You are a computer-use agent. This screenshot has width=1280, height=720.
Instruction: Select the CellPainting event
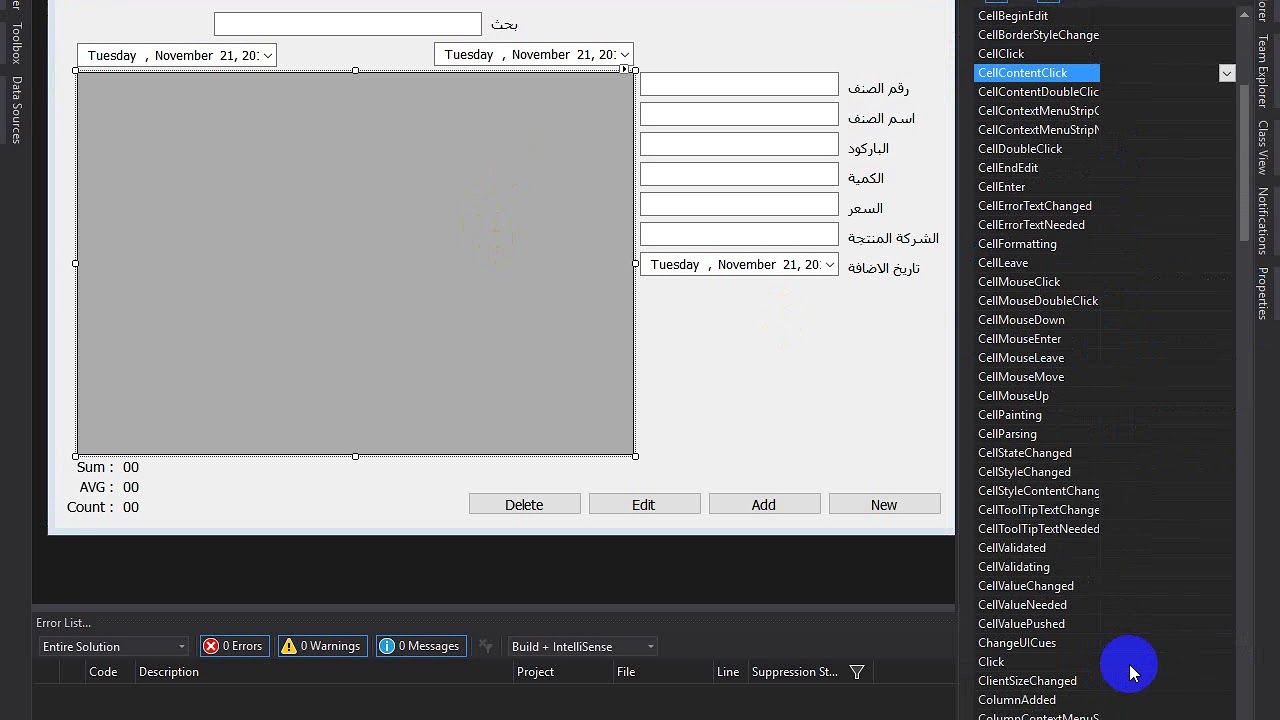1010,415
